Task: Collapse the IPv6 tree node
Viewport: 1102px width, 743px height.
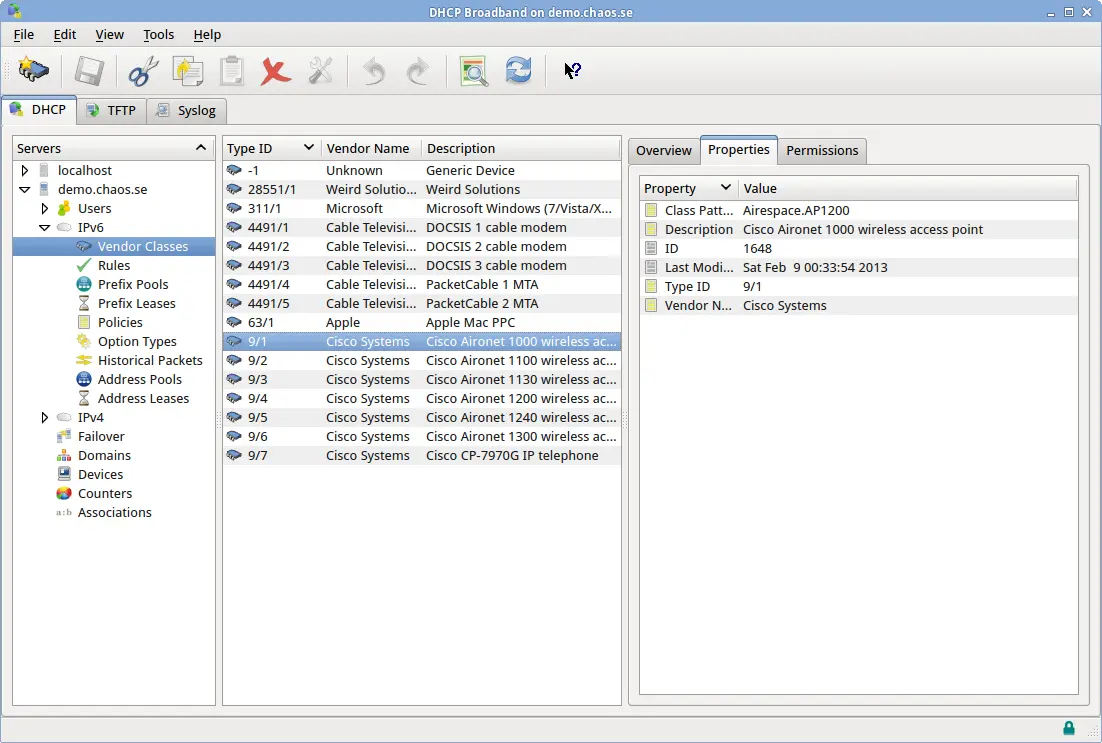Action: point(45,228)
